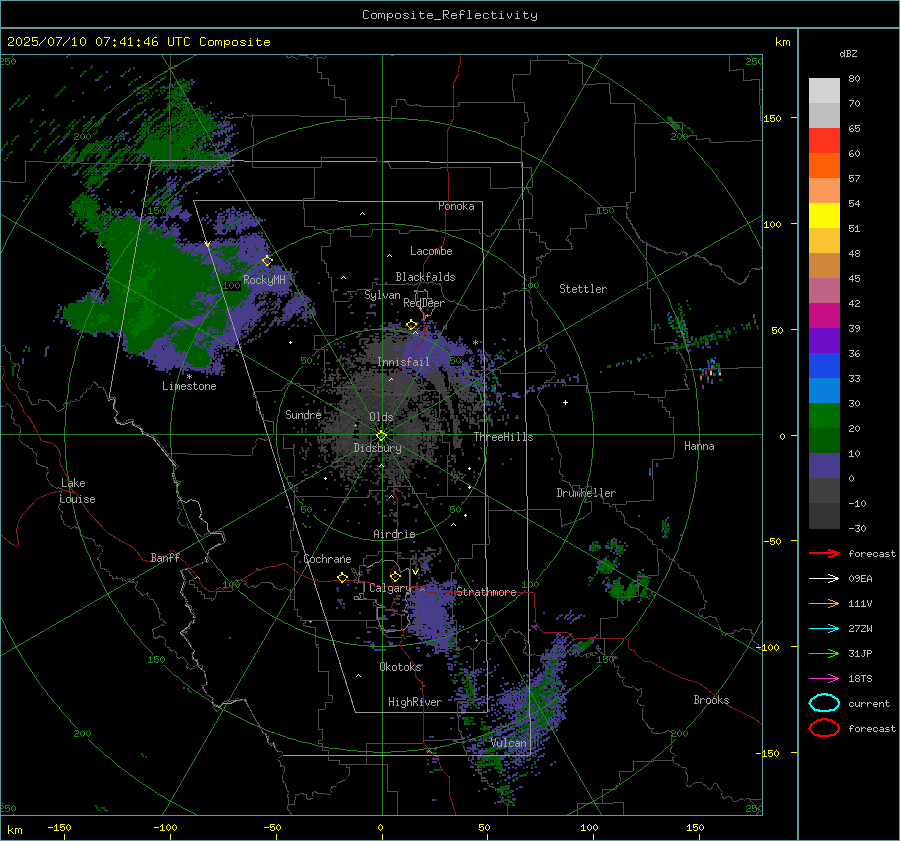Click the red forecast ellipse icon
900x841 pixels.
[x=824, y=728]
